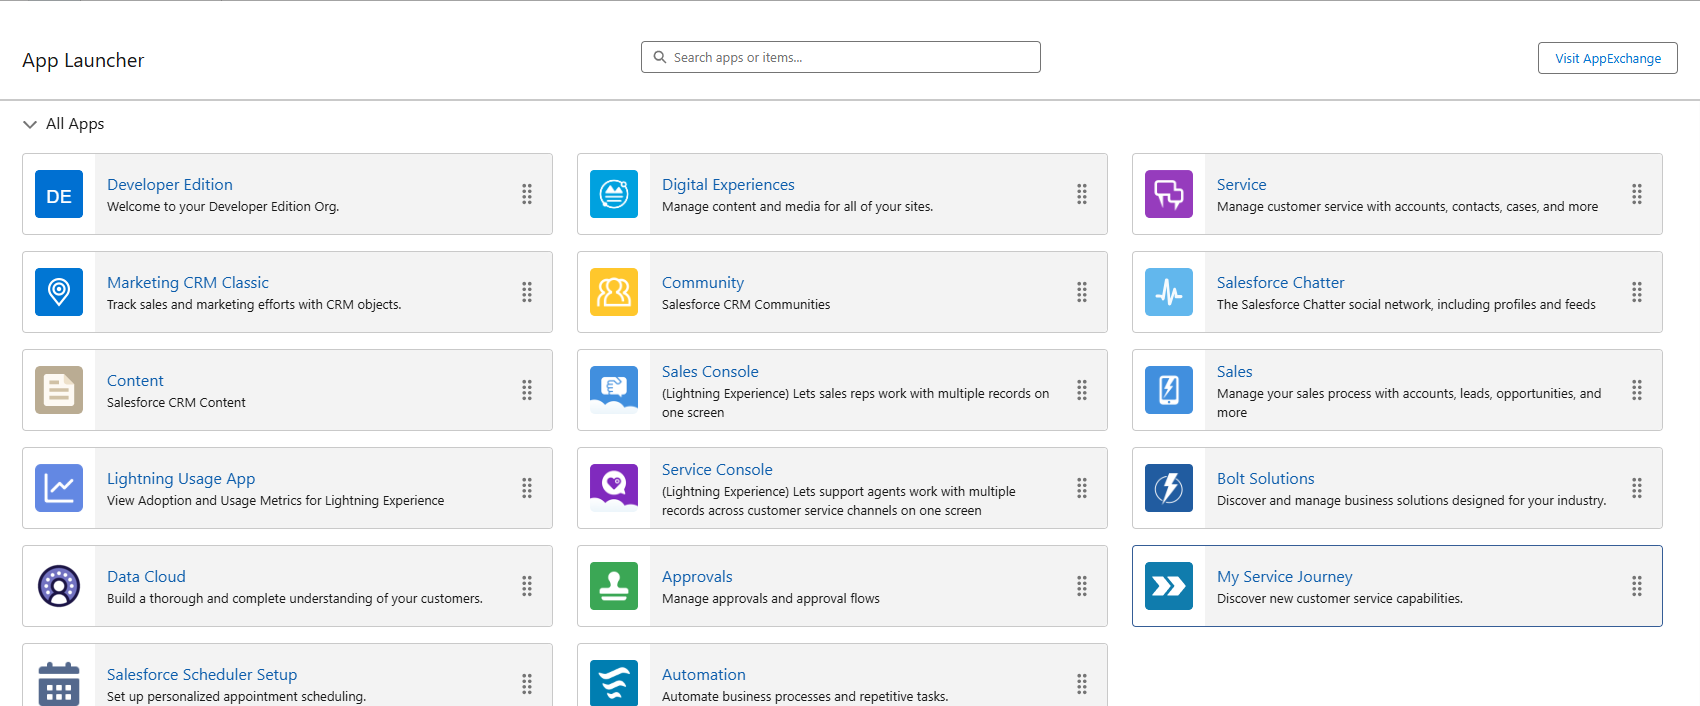Image resolution: width=1700 pixels, height=706 pixels.
Task: Click the Data Cloud circular icon
Action: (59, 586)
